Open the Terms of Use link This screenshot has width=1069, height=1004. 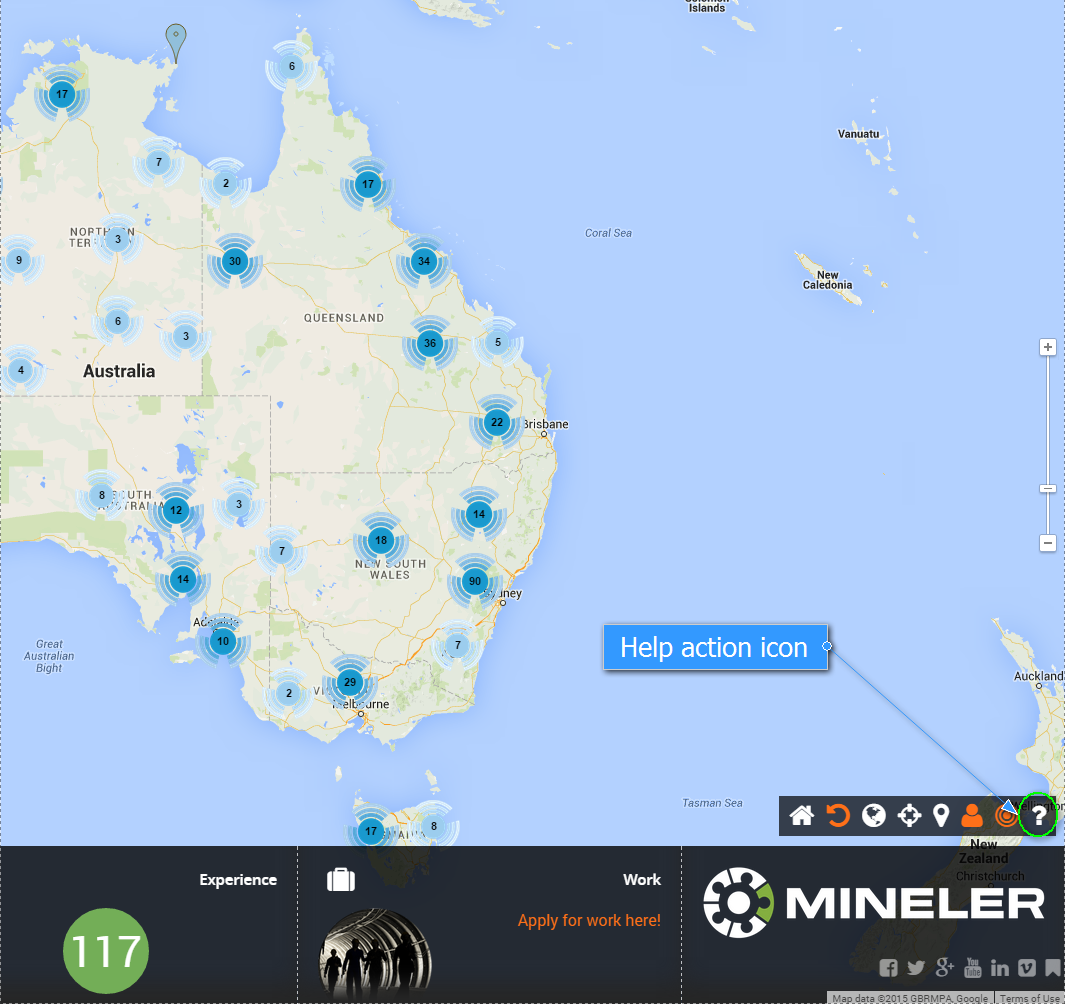[x=1029, y=998]
